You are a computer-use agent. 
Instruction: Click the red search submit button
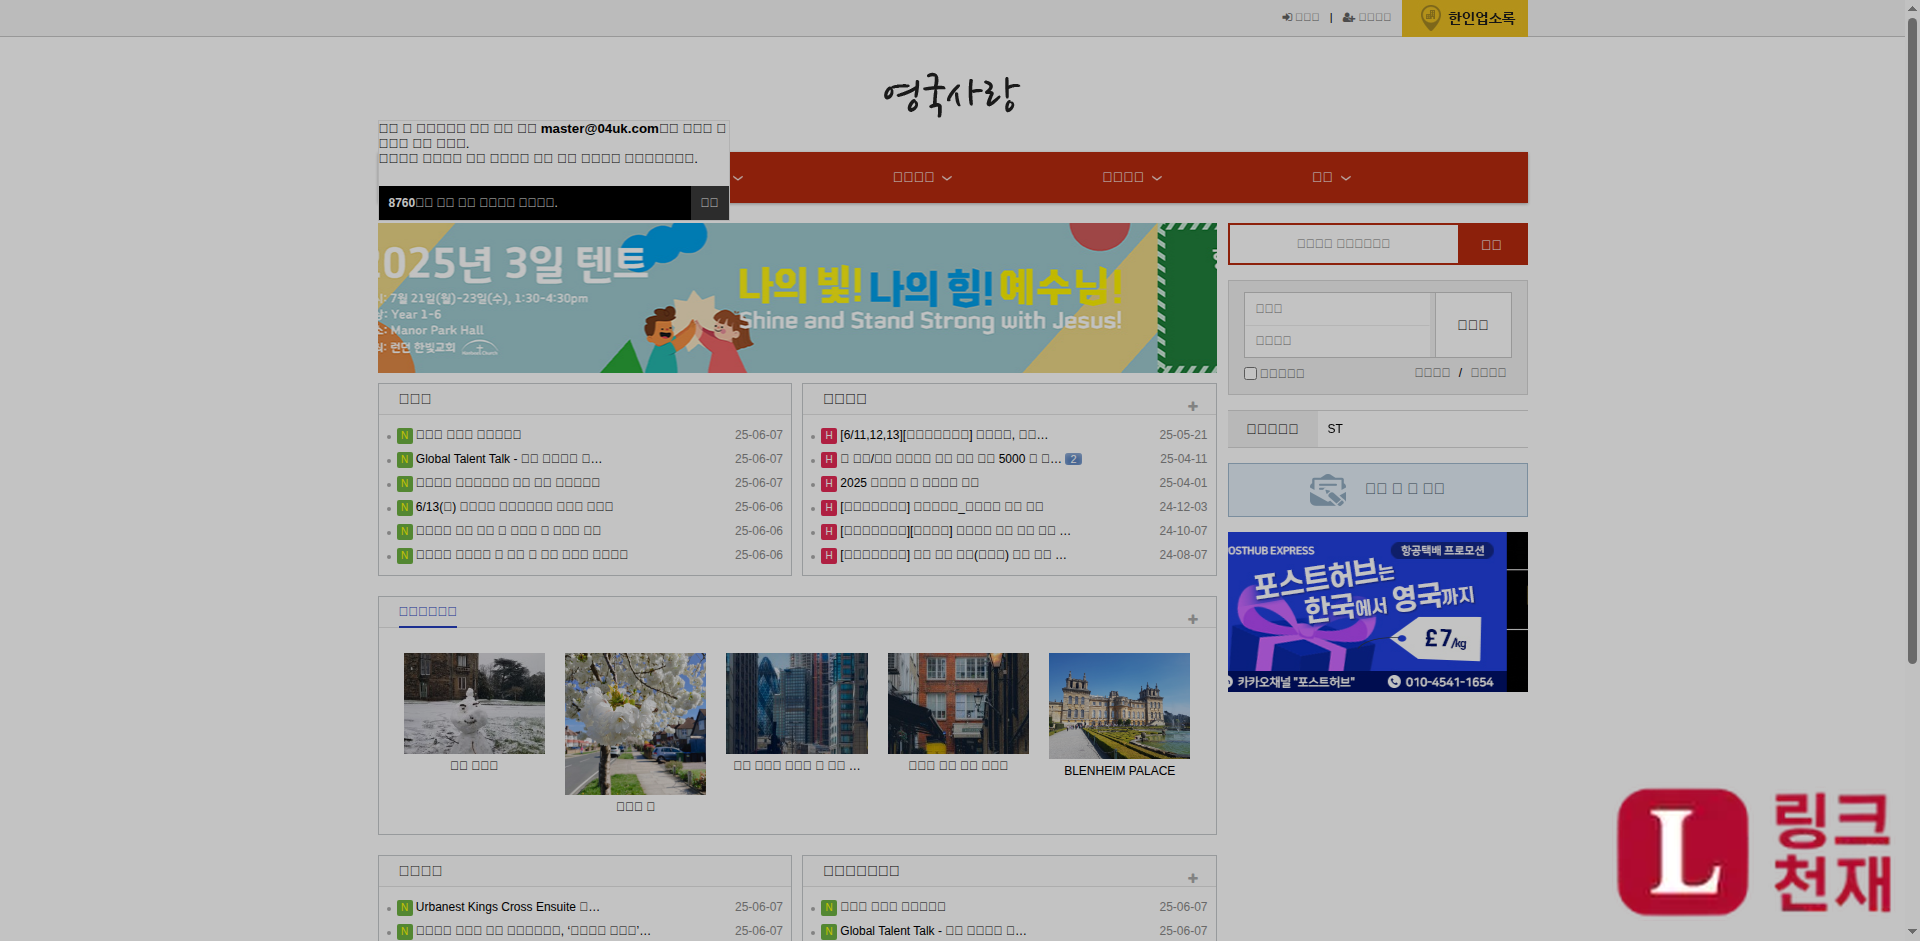point(1491,244)
